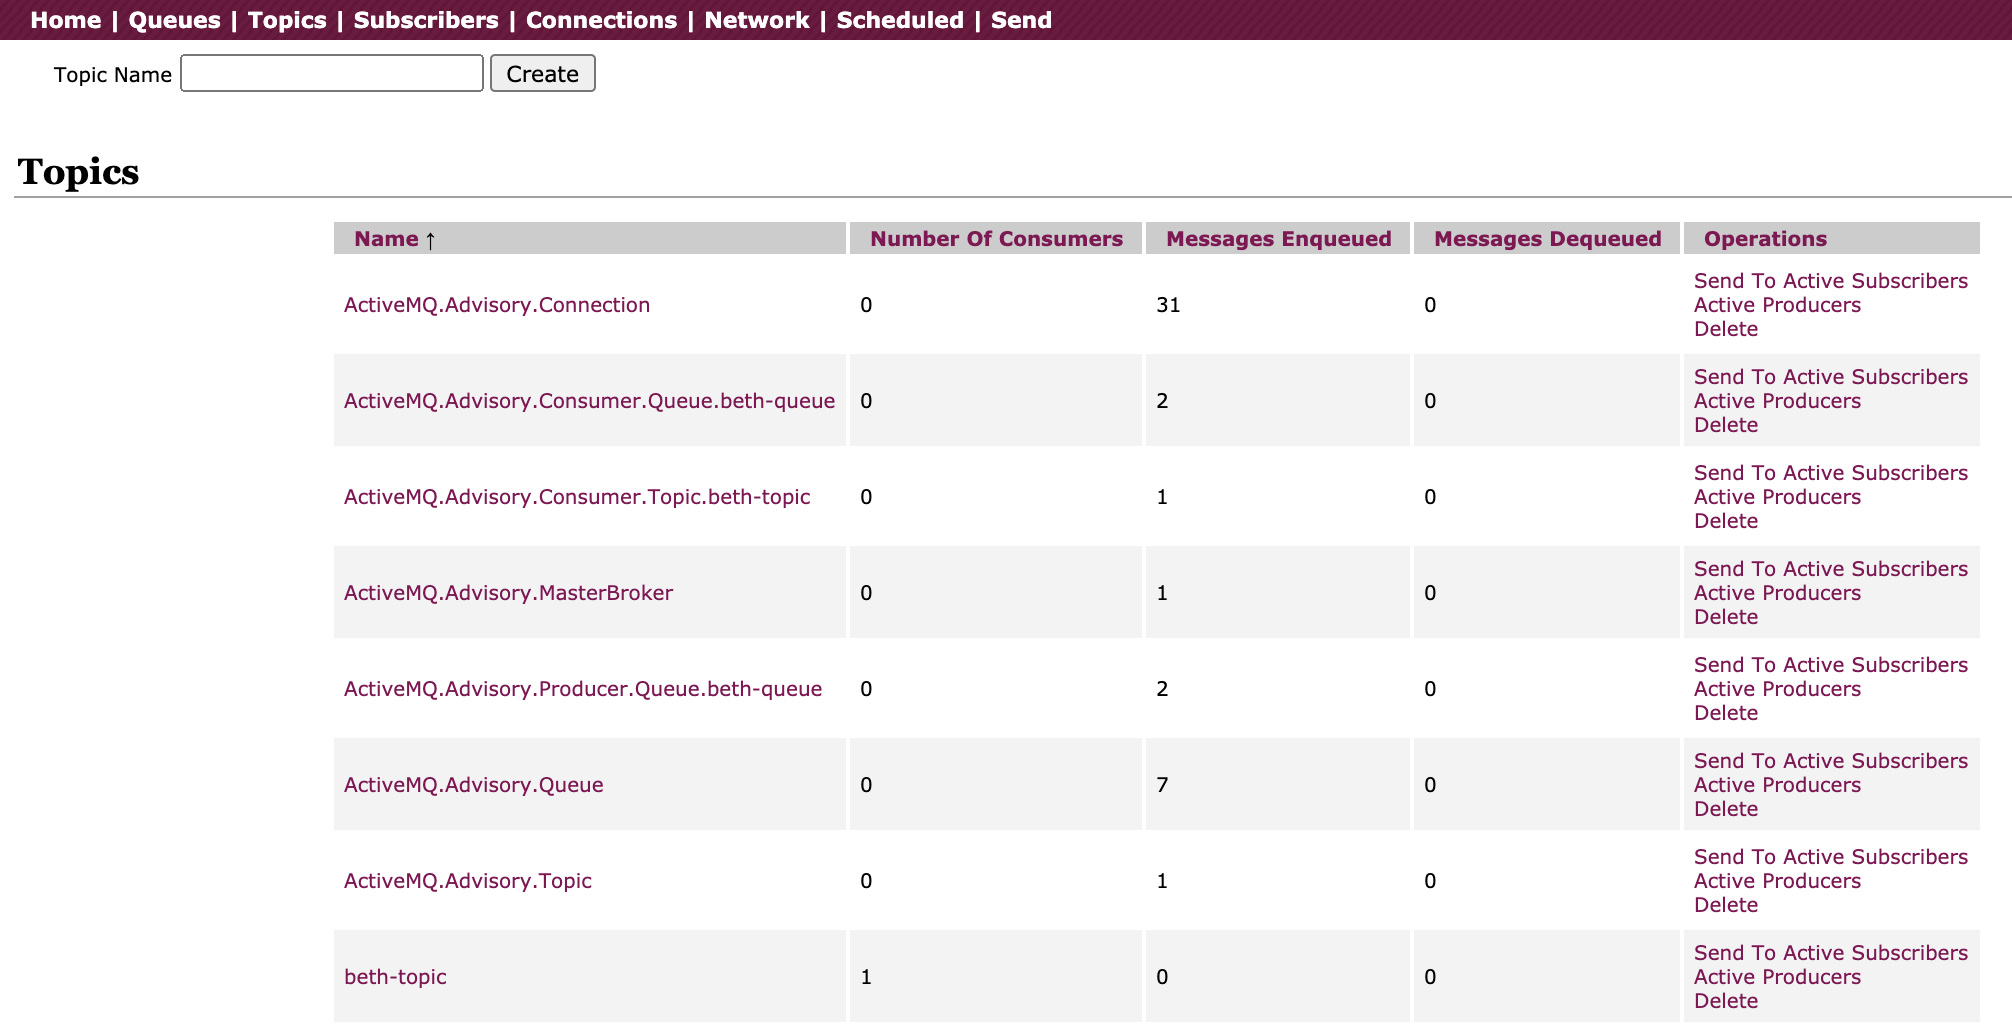Delete the Producer.Queue.beth-queue advisory topic

(1726, 713)
